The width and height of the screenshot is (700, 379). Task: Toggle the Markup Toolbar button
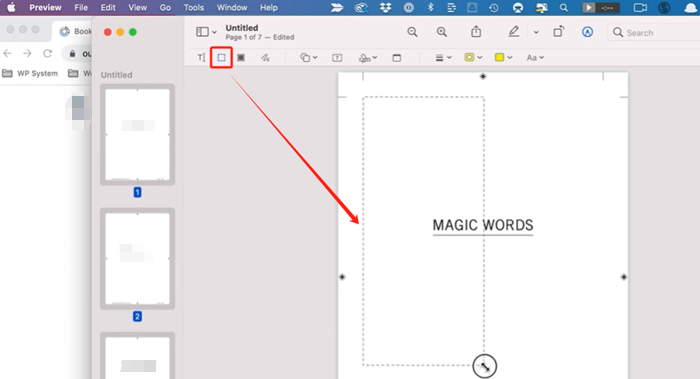(x=588, y=32)
